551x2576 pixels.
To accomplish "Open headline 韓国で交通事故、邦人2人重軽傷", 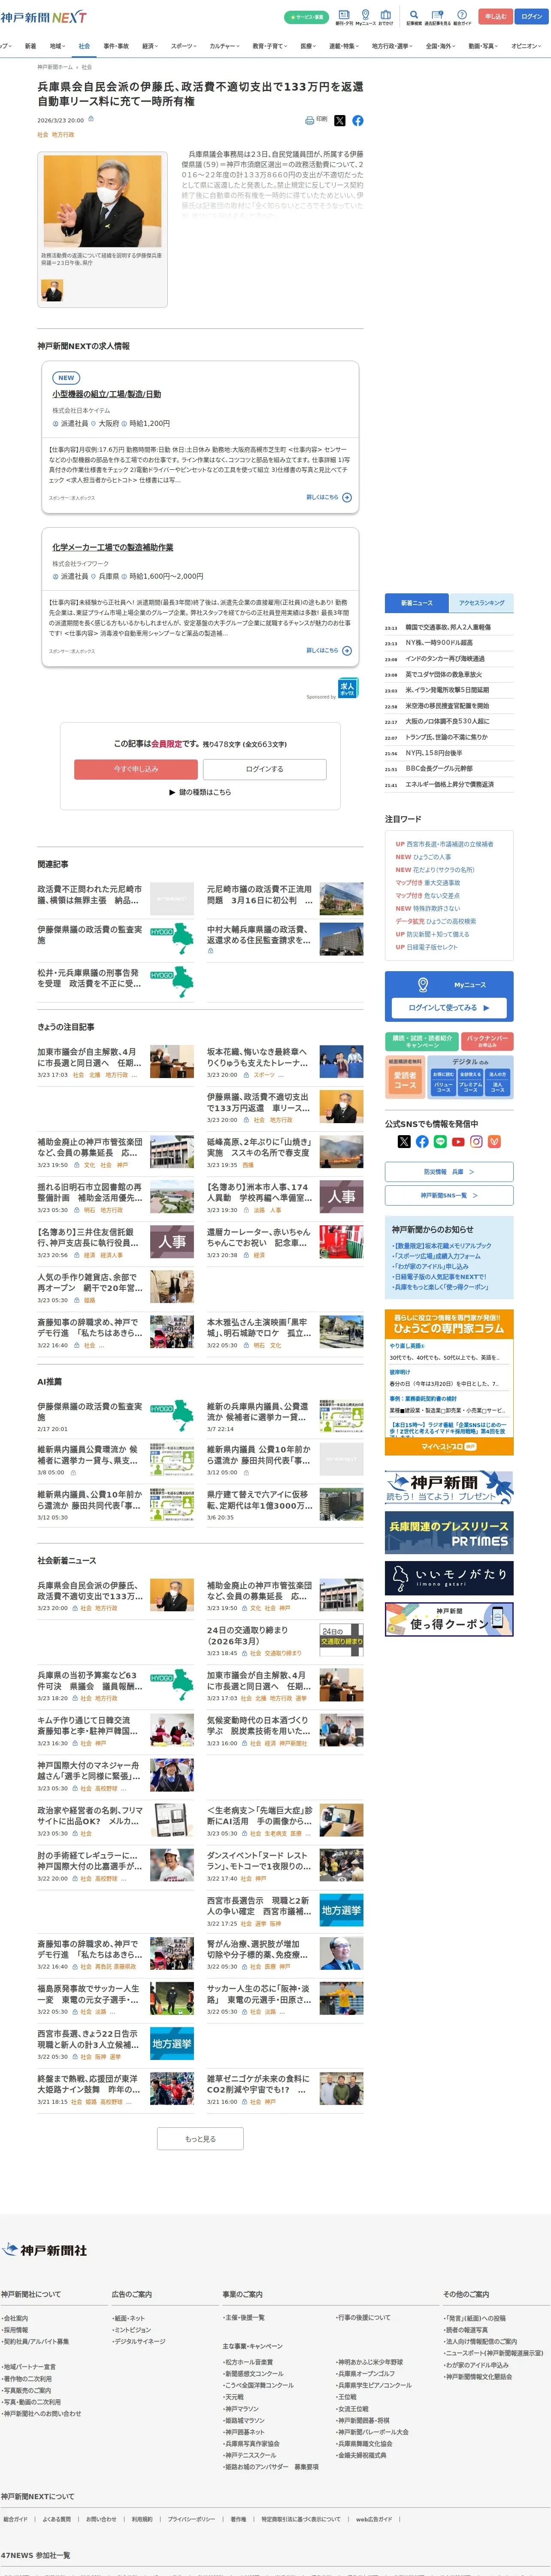I will tap(447, 627).
